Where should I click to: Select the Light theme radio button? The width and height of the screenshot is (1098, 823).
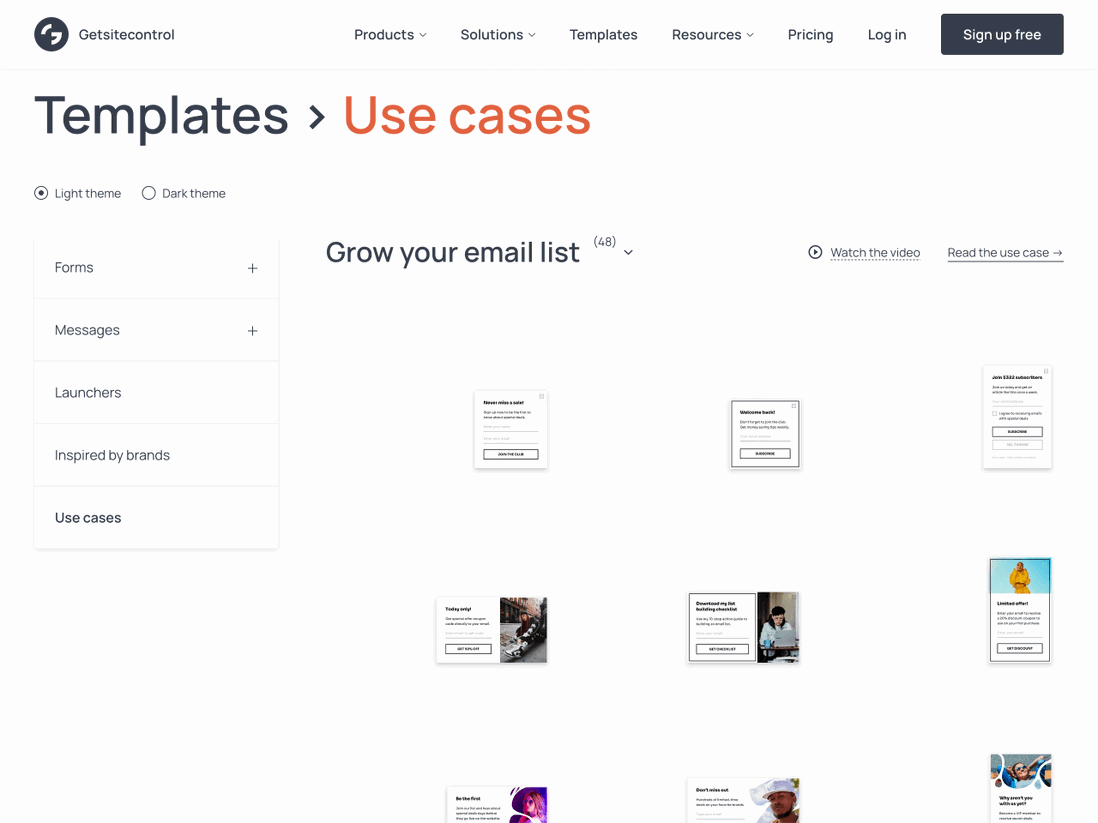(x=41, y=193)
